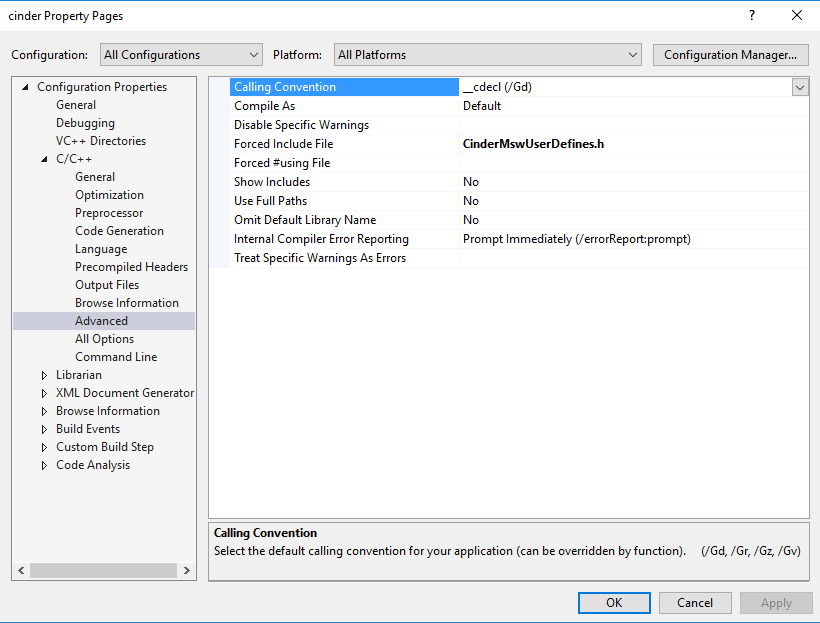Click the Cancel button
This screenshot has height=623, width=820.
(695, 602)
